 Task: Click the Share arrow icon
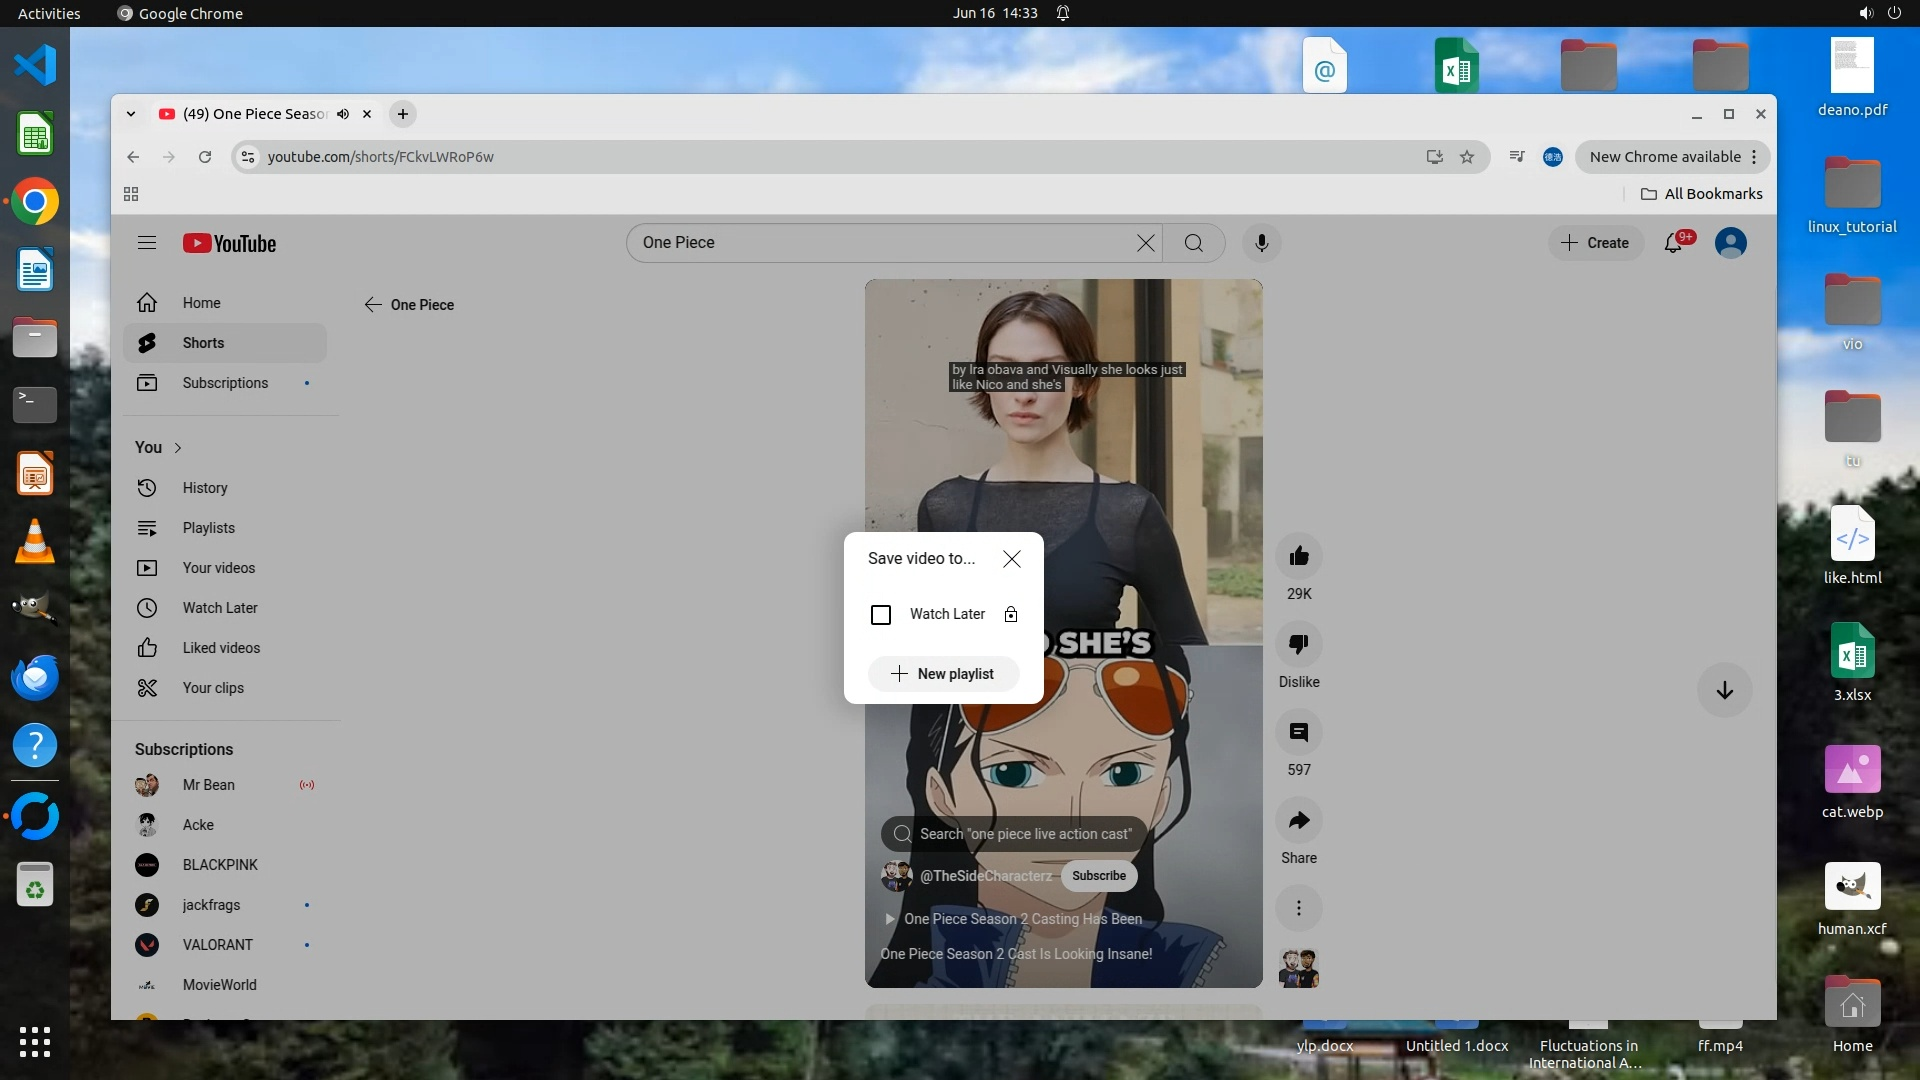coord(1299,821)
